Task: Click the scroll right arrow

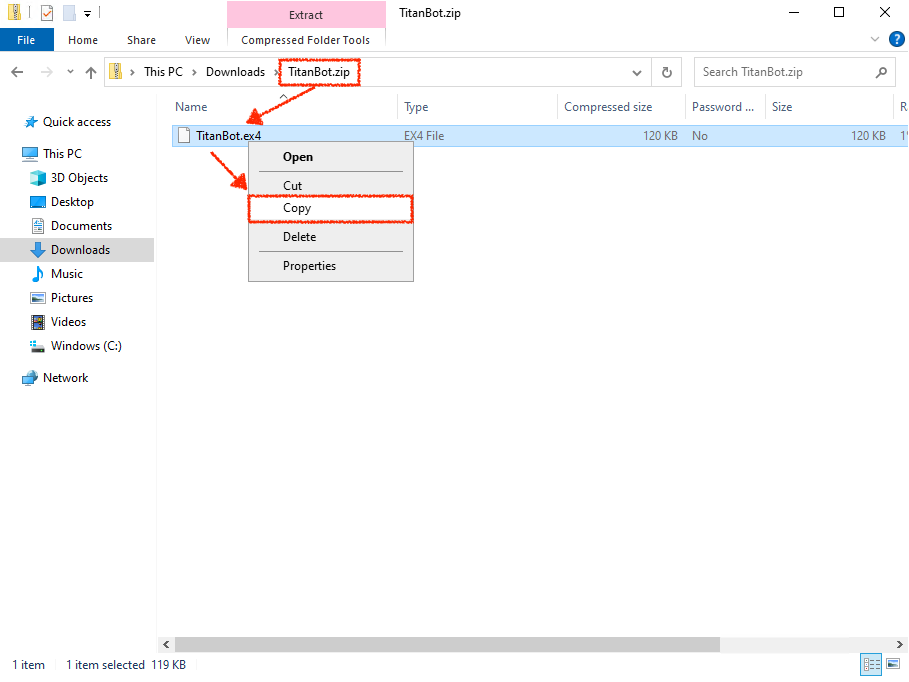Action: (899, 644)
